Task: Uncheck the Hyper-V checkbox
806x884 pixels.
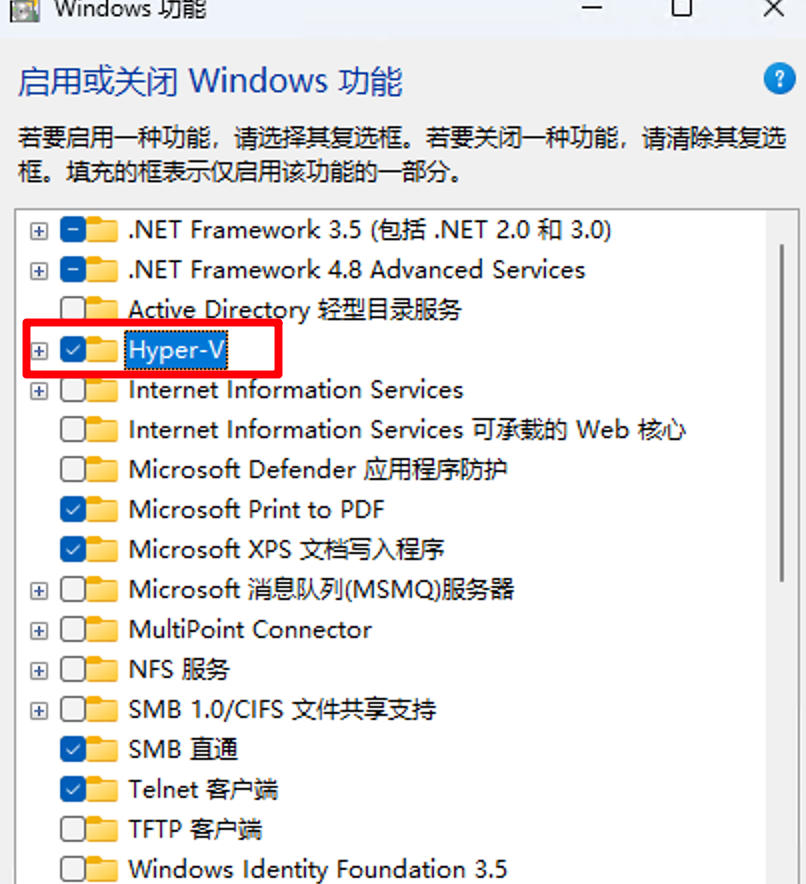Action: point(72,350)
